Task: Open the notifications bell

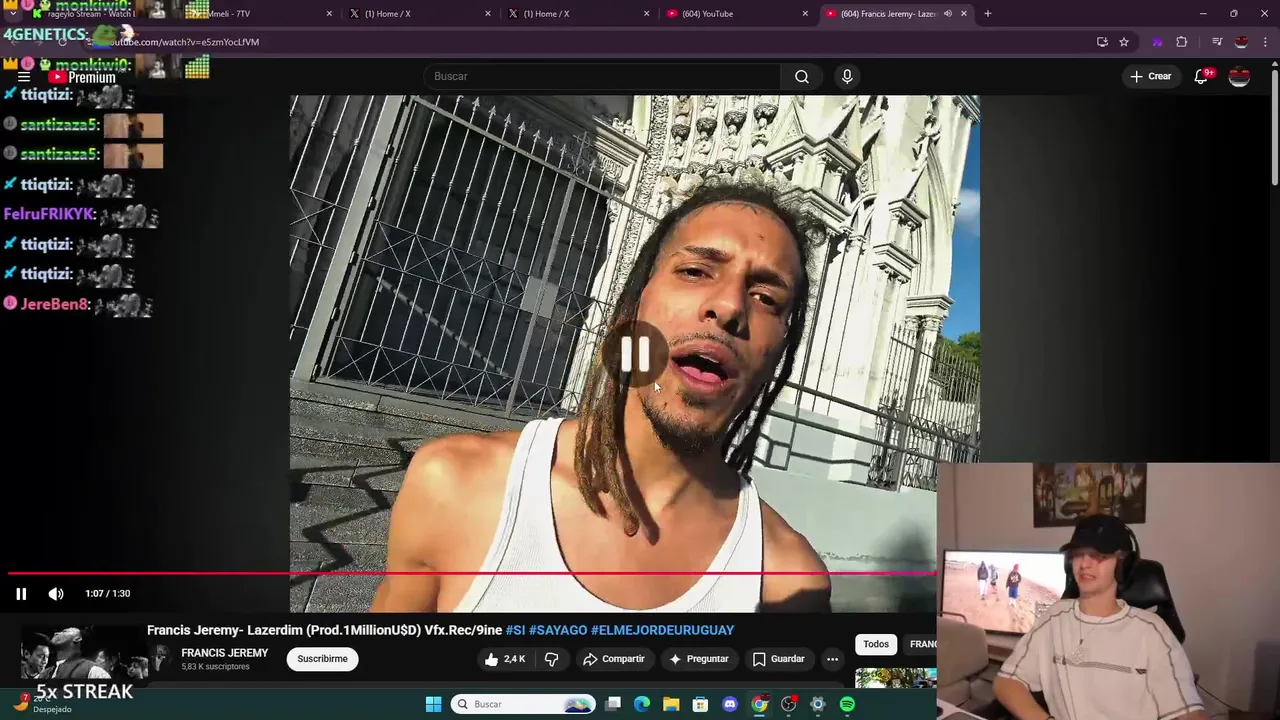Action: tap(1202, 76)
